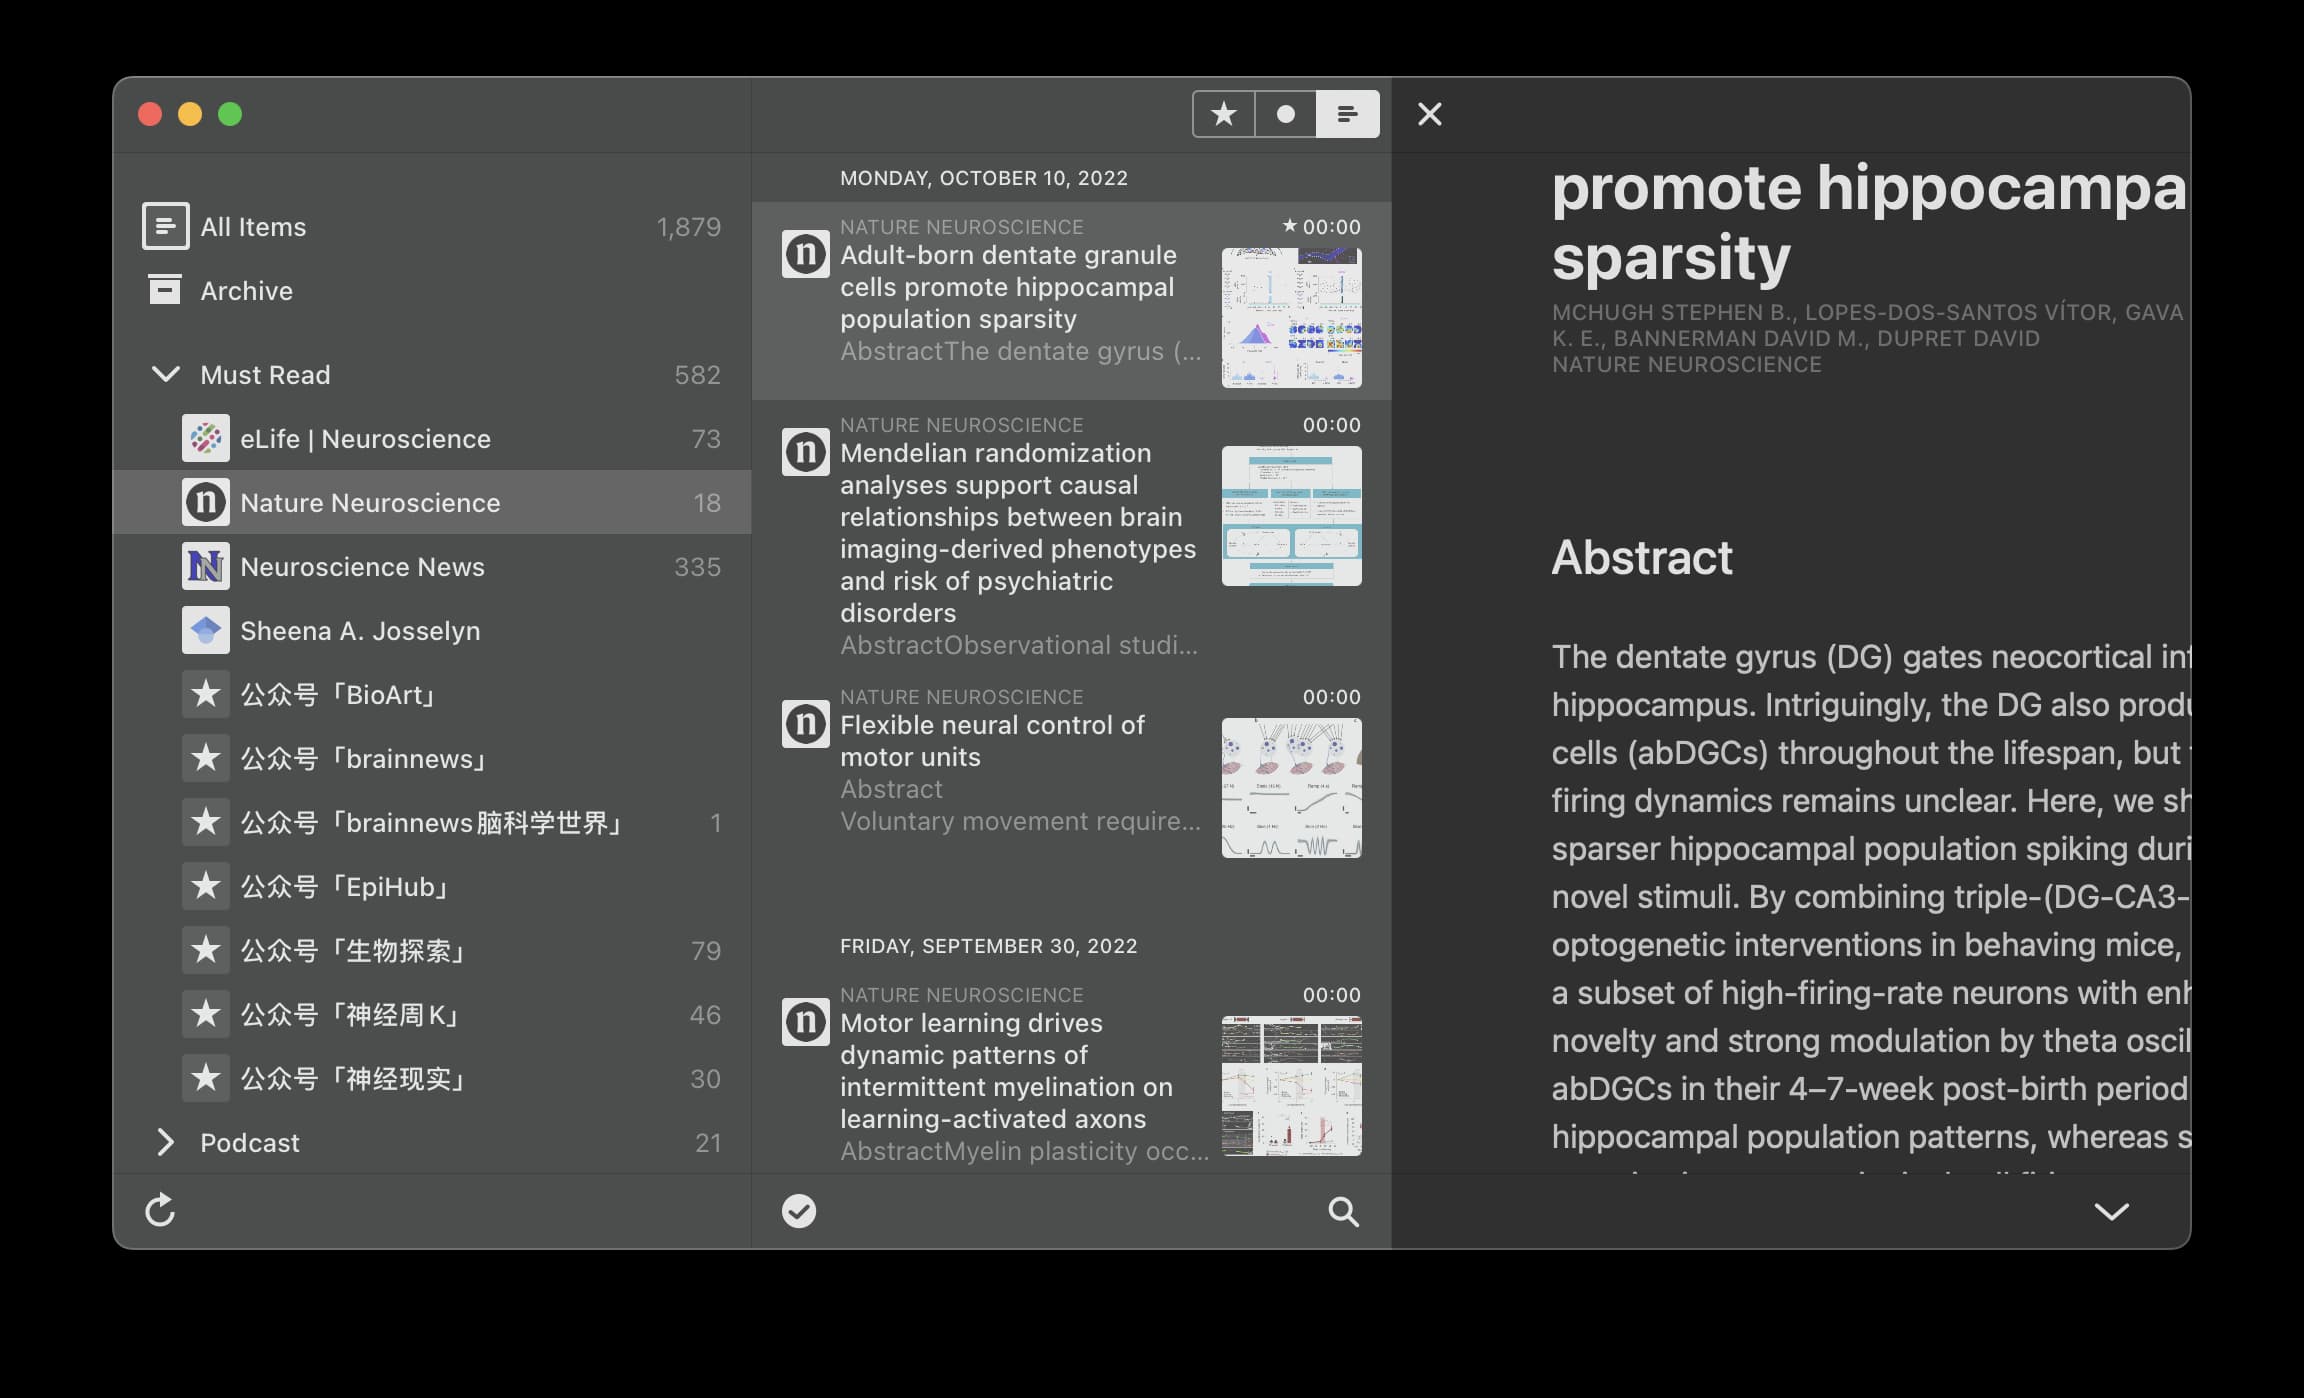2304x1398 pixels.
Task: Click the All Items icon
Action: tap(165, 226)
